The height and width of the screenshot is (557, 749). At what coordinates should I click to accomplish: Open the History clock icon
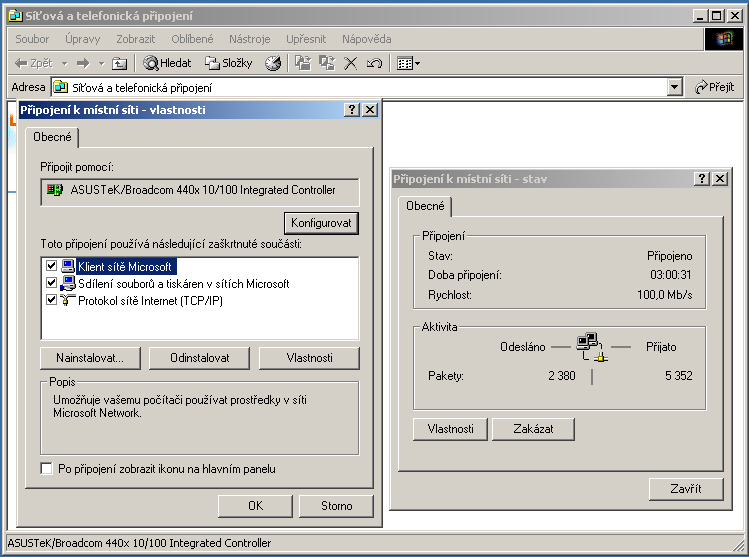pyautogui.click(x=273, y=63)
